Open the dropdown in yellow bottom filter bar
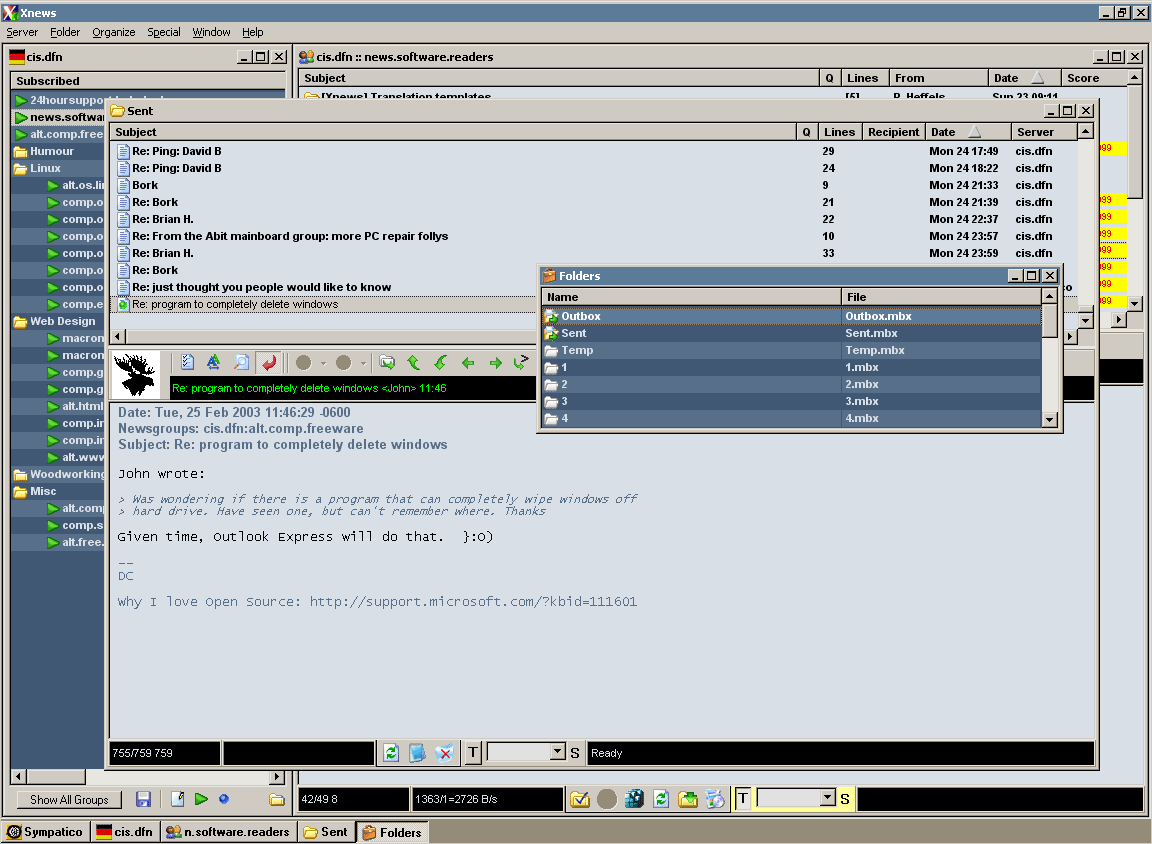Image resolution: width=1152 pixels, height=844 pixels. point(826,798)
